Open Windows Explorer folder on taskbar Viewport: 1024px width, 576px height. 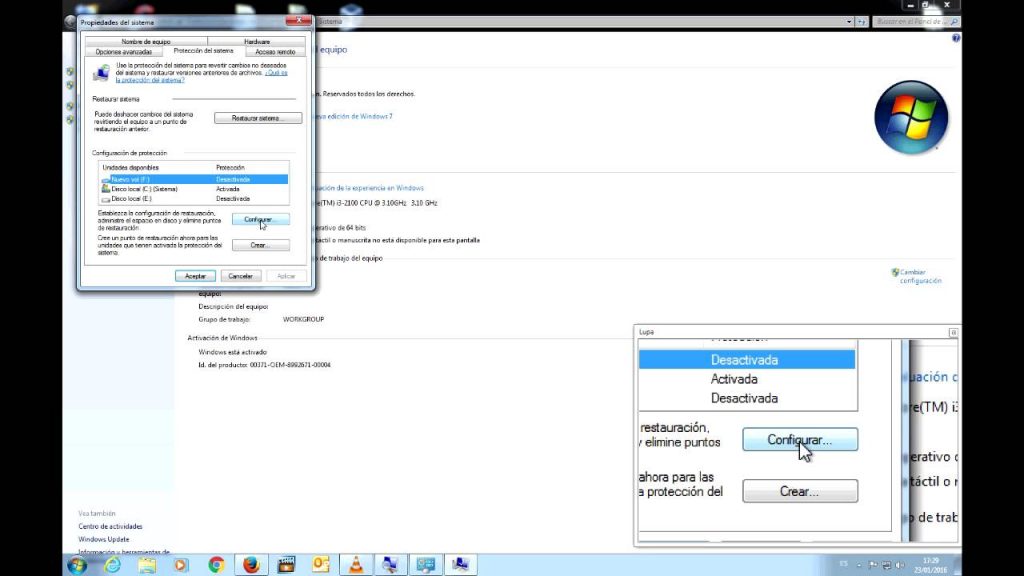tap(147, 565)
